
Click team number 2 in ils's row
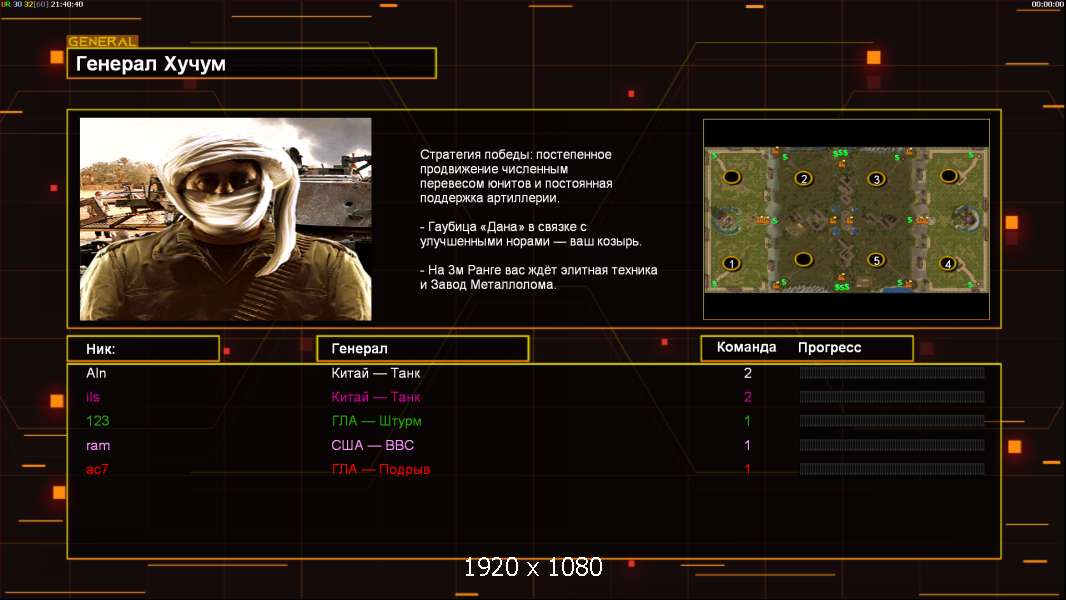[x=748, y=397]
